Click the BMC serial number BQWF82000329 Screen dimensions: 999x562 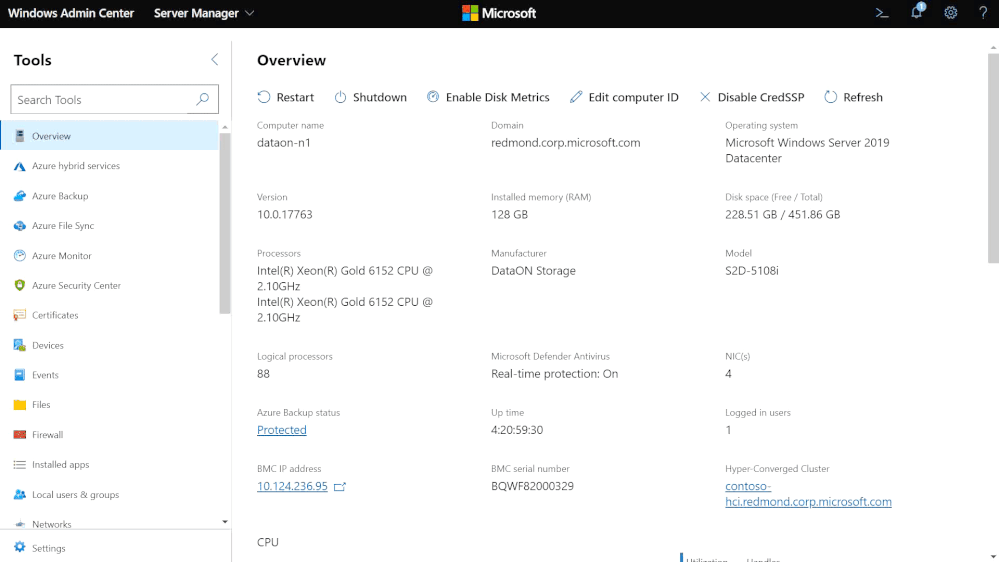pos(533,486)
